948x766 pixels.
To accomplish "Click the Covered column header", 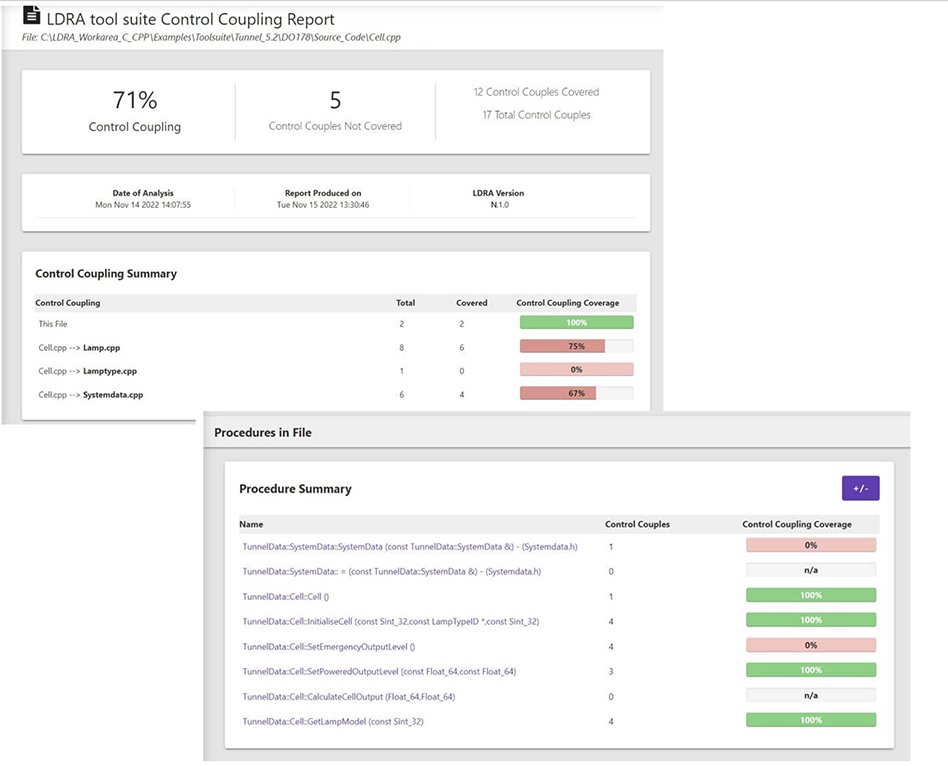I will point(472,302).
